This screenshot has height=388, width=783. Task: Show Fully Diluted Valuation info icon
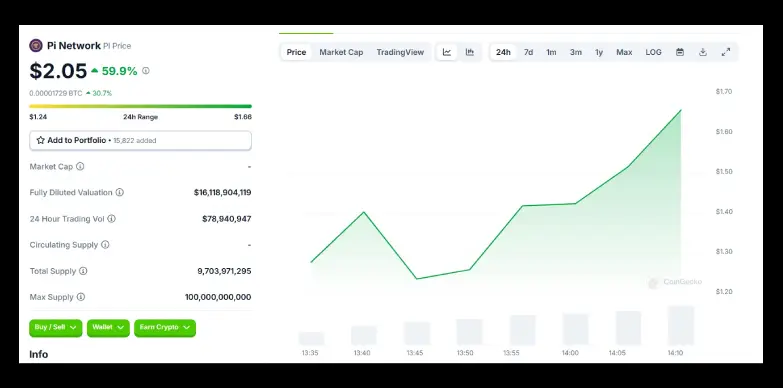tap(119, 192)
